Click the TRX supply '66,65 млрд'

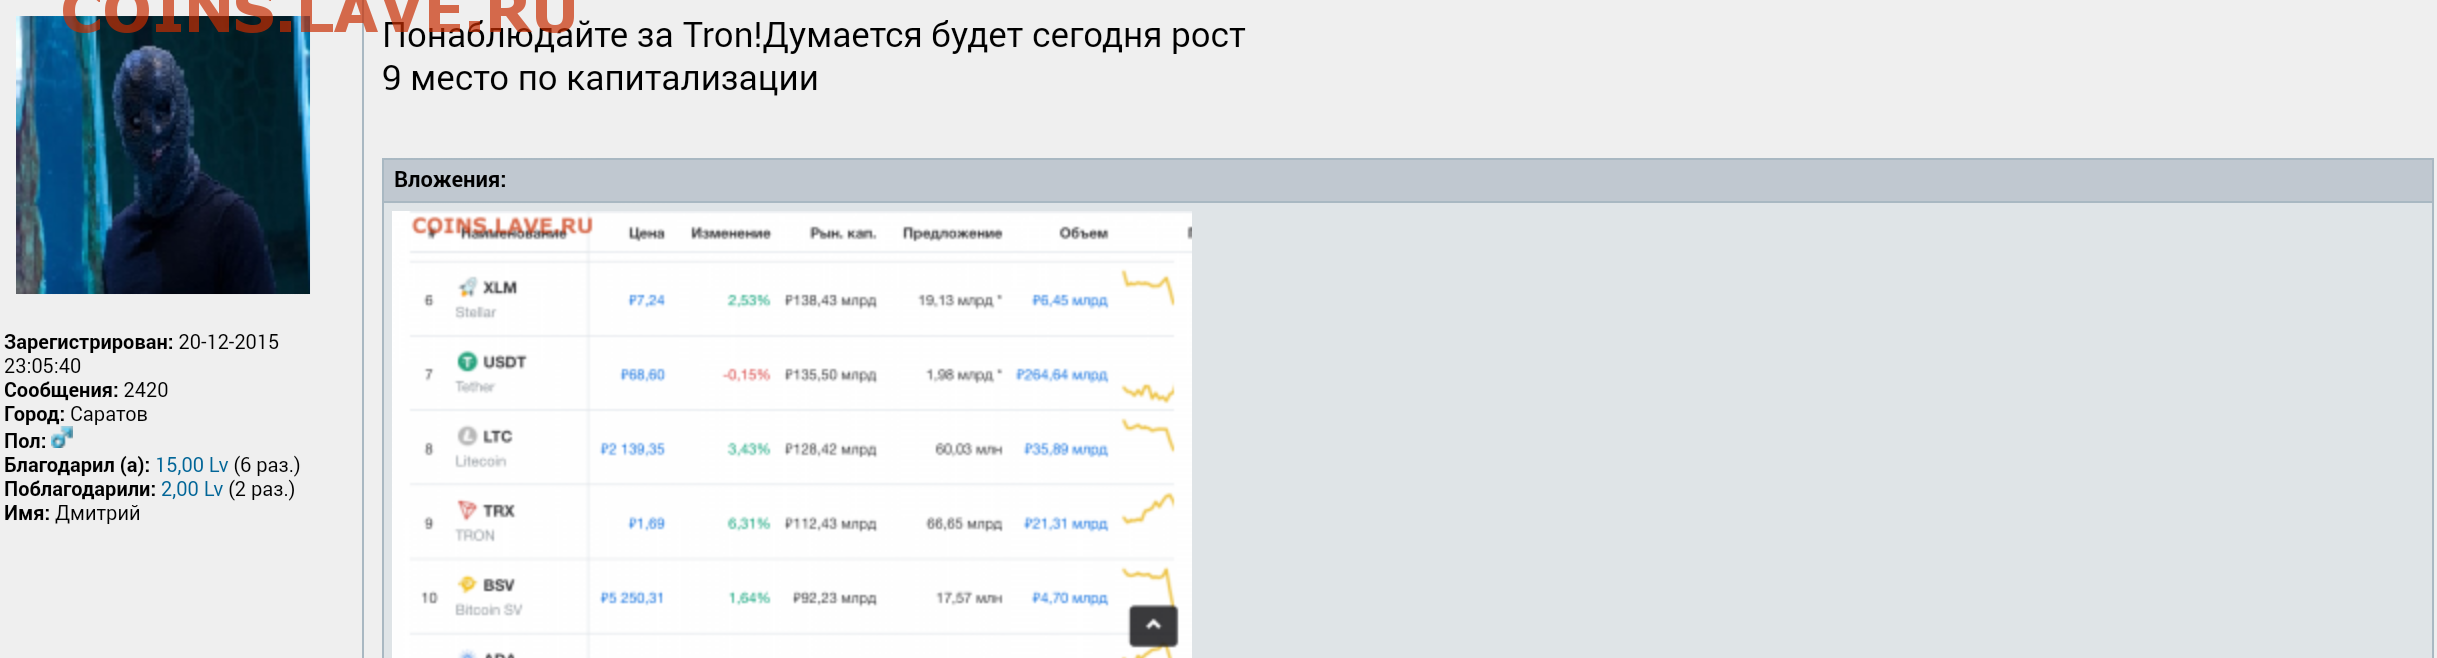click(x=964, y=523)
